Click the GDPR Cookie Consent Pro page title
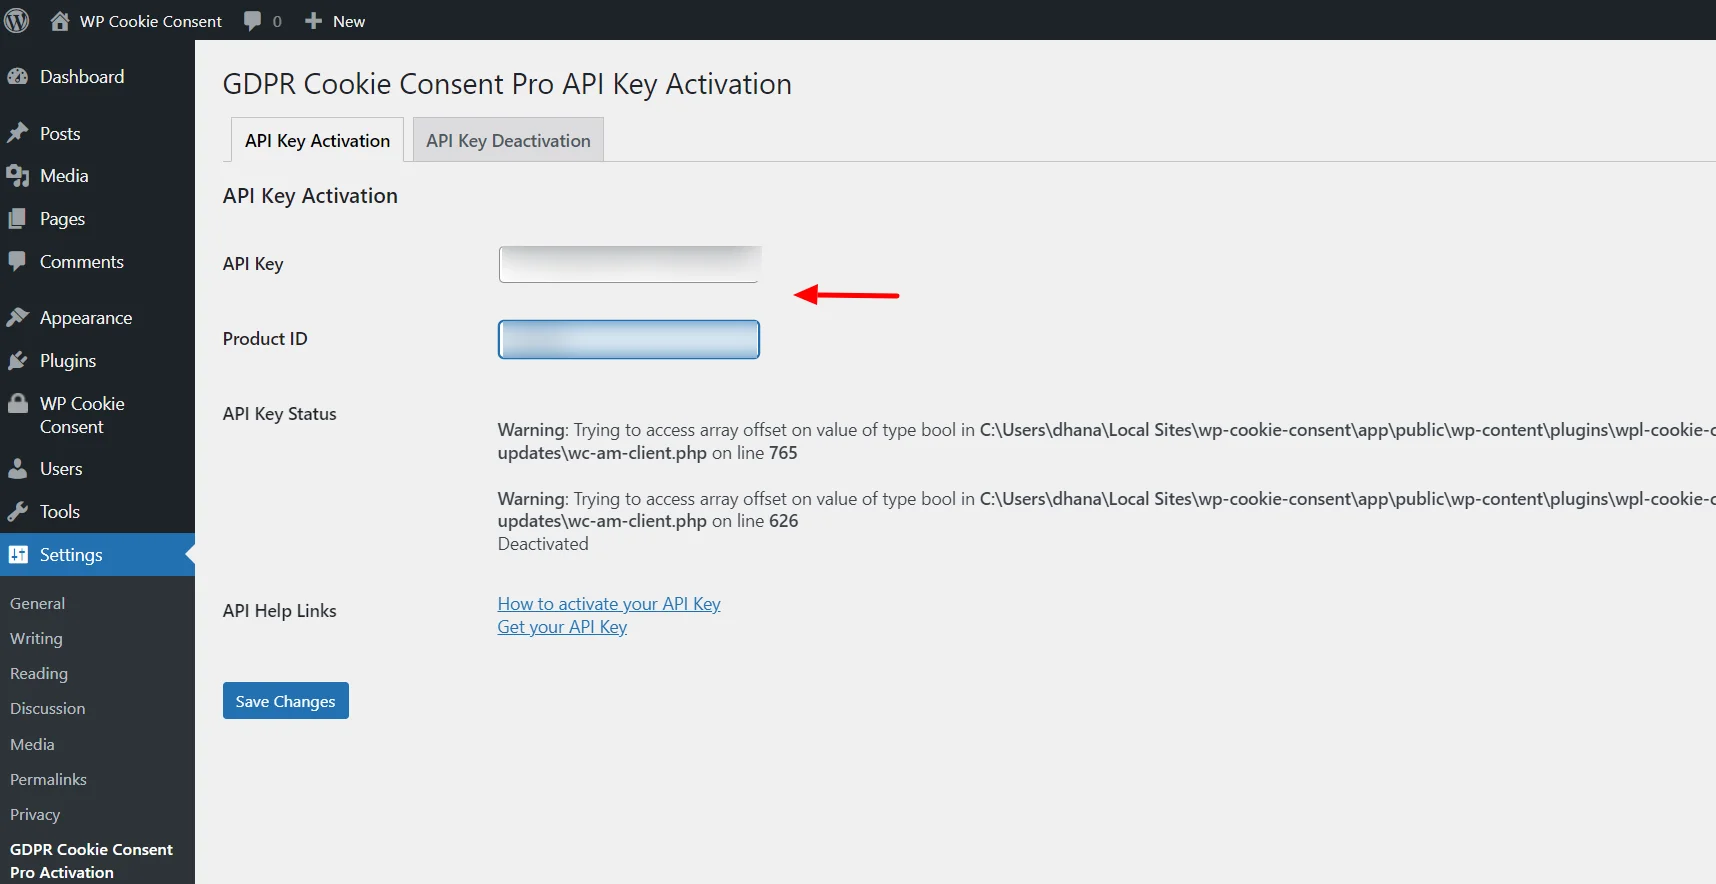Screen dimensions: 1716x884 507,84
